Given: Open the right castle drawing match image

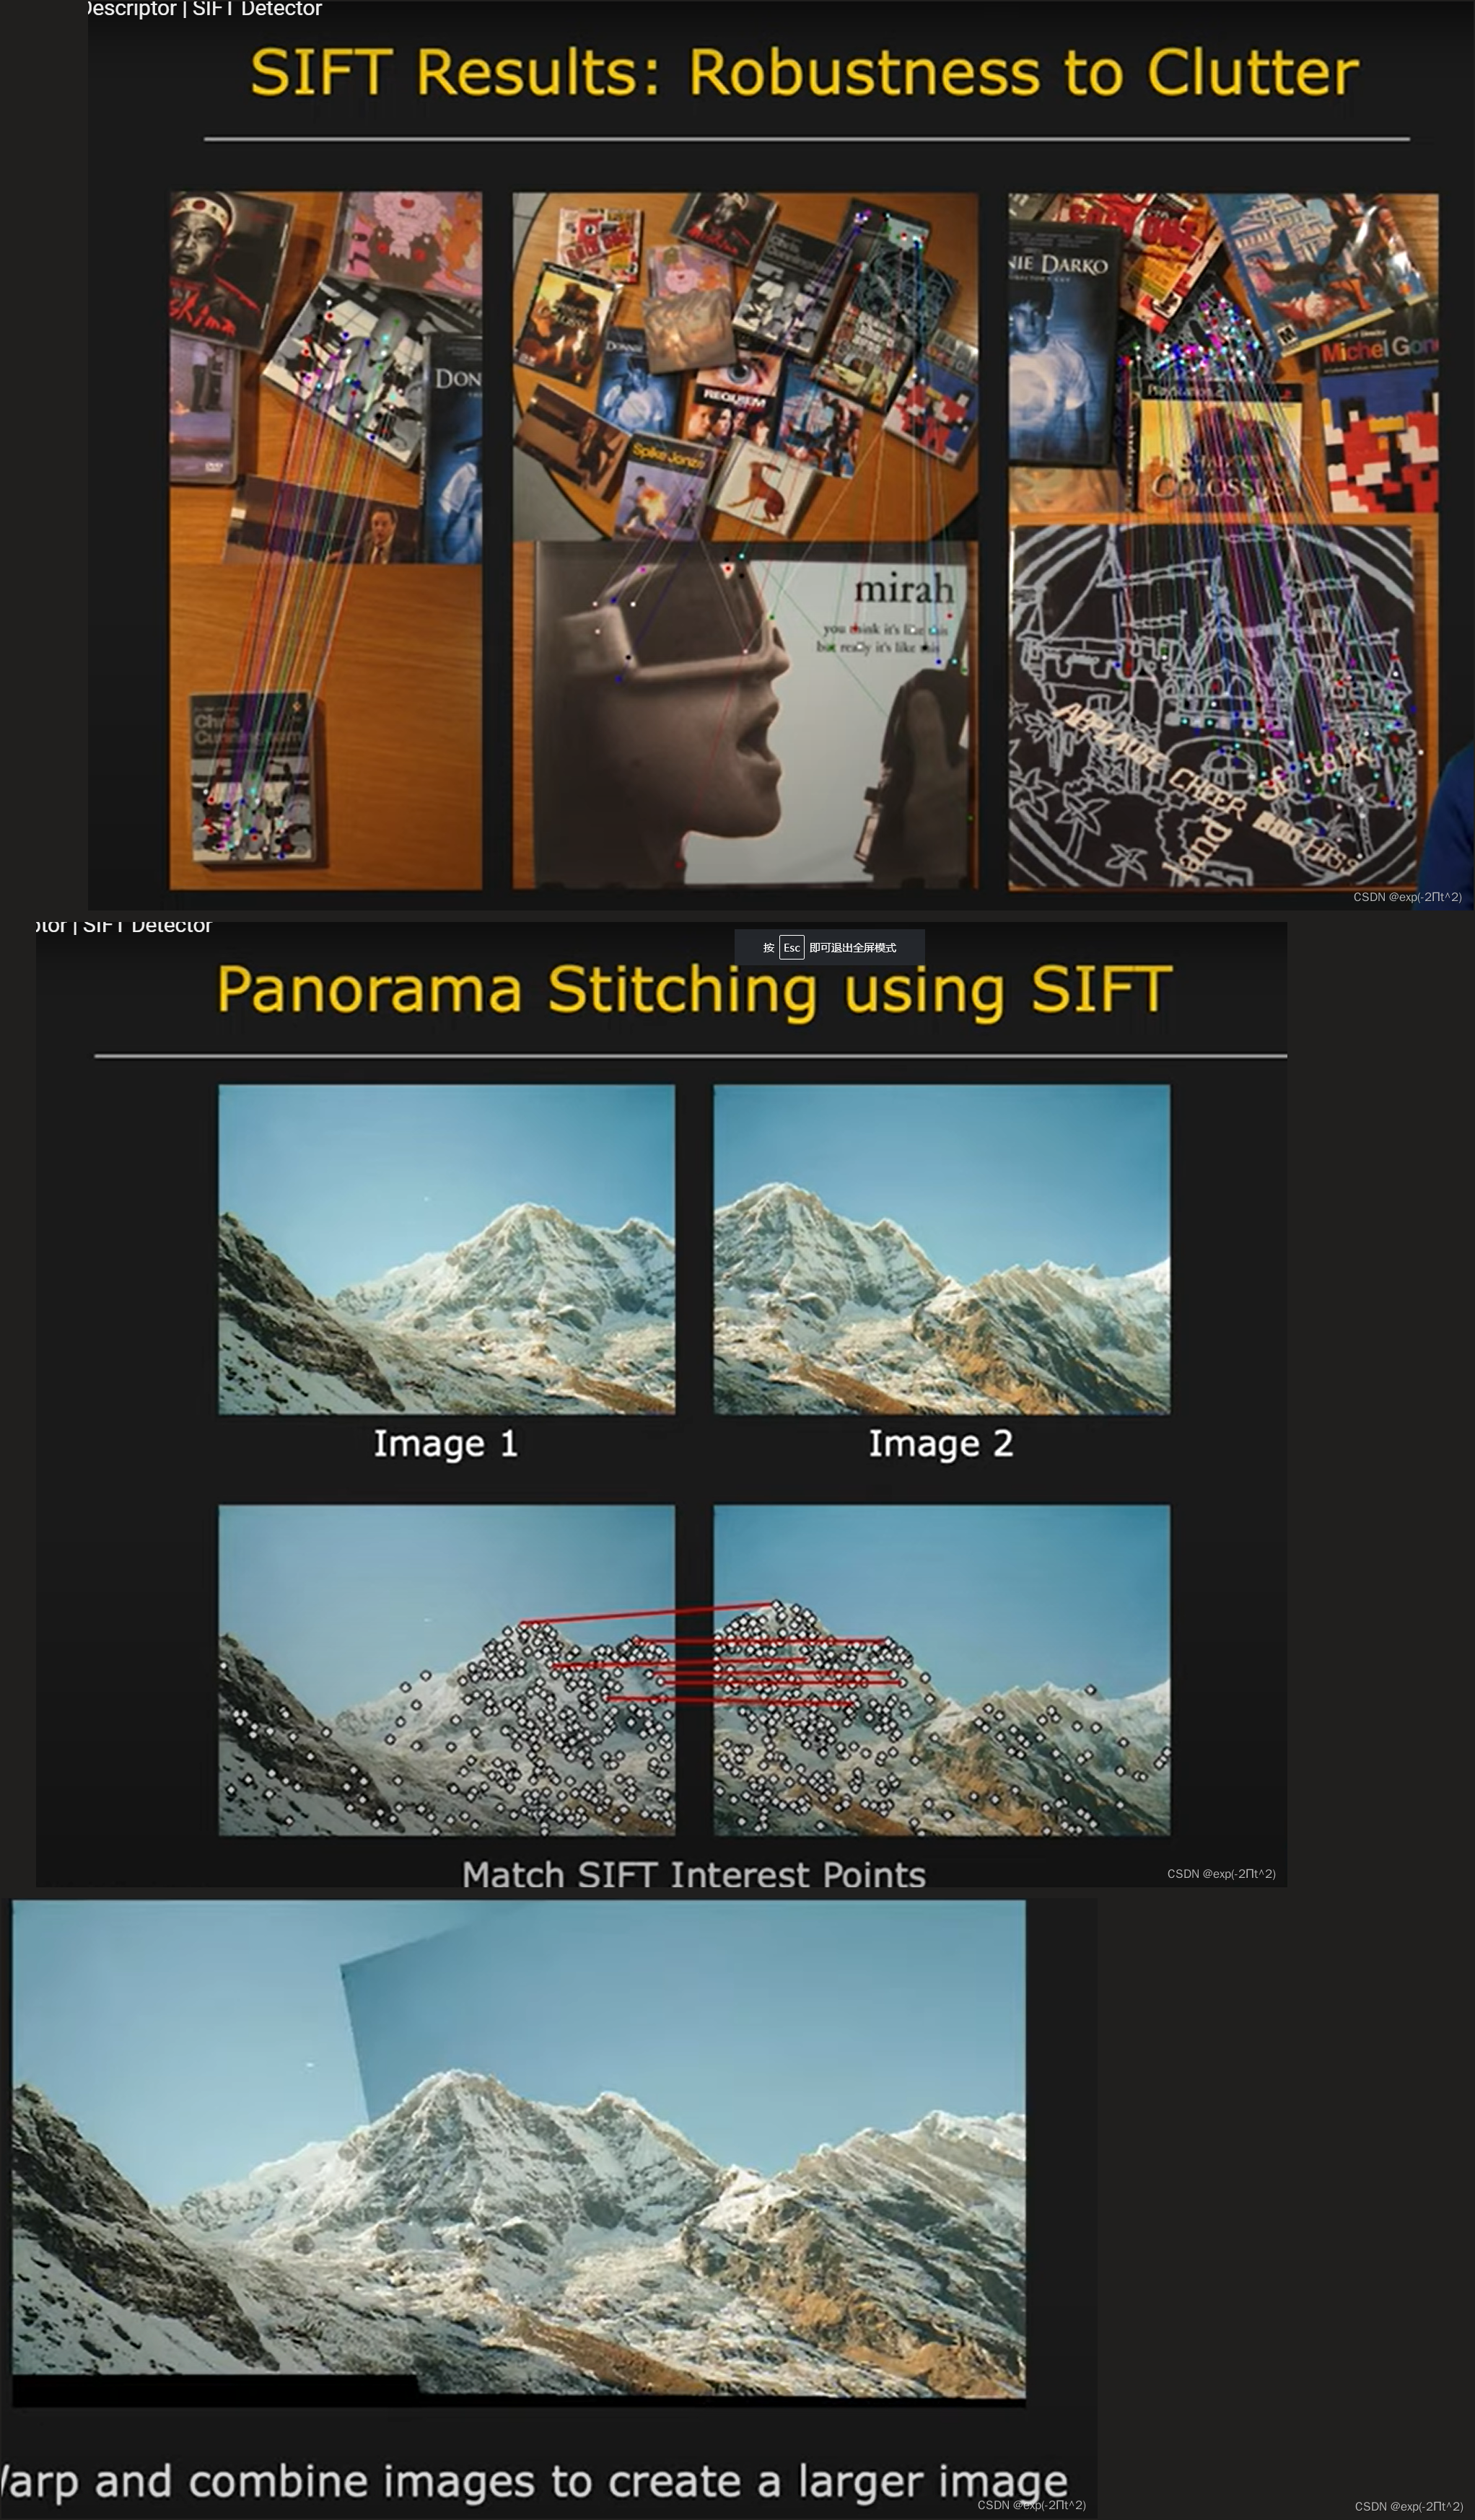Looking at the screenshot, I should pos(1222,540).
